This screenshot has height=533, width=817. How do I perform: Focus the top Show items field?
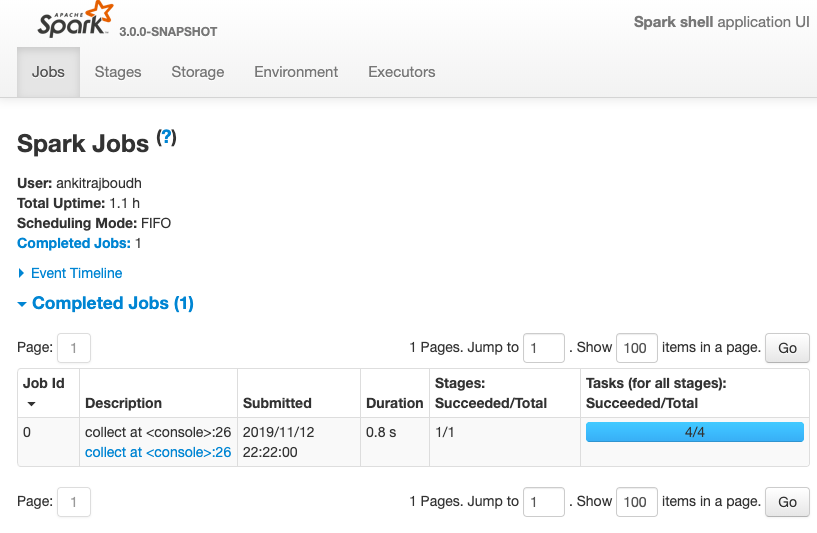point(637,348)
